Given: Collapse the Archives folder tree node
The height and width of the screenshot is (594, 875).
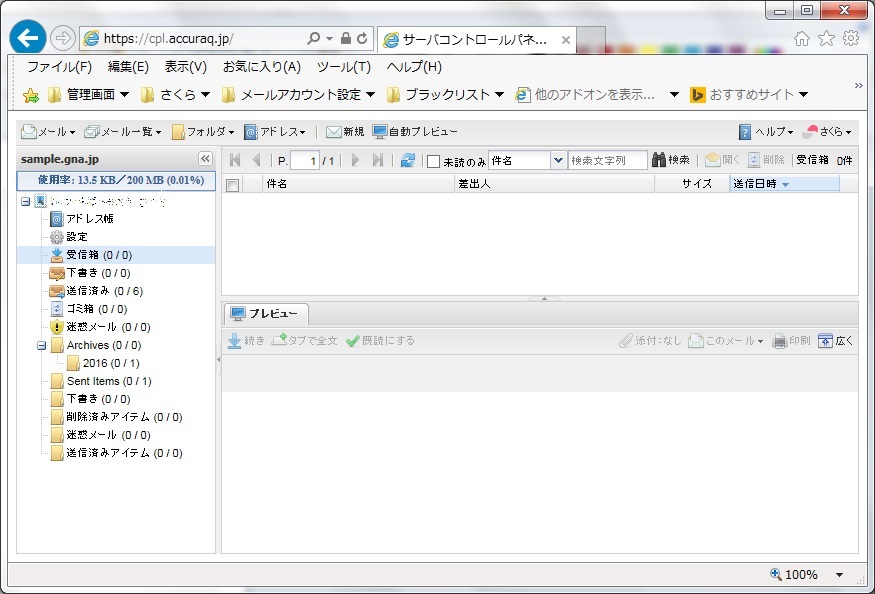Looking at the screenshot, I should pos(42,346).
